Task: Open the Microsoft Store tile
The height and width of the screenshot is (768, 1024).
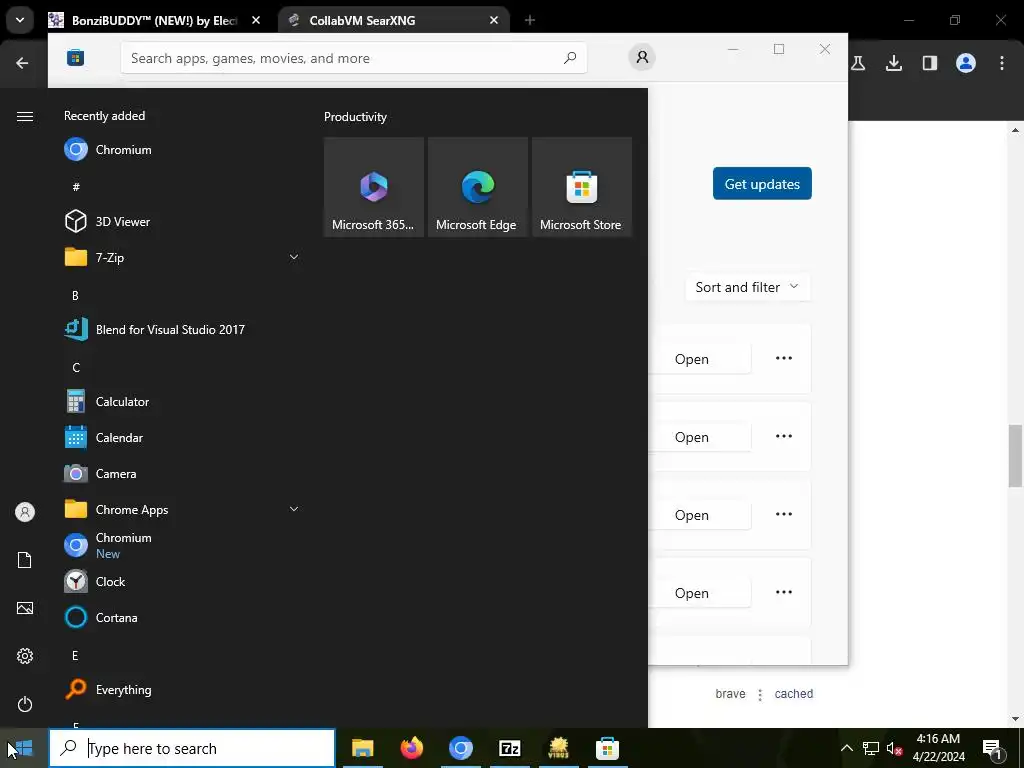Action: click(581, 187)
